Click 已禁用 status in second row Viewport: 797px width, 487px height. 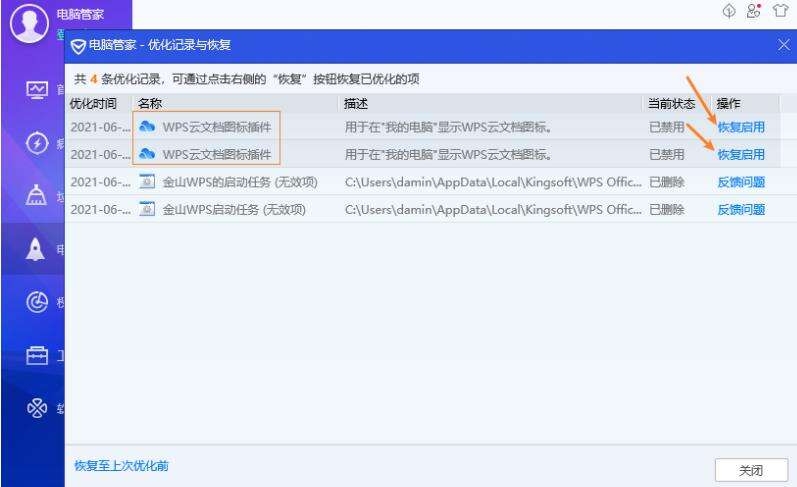667,155
